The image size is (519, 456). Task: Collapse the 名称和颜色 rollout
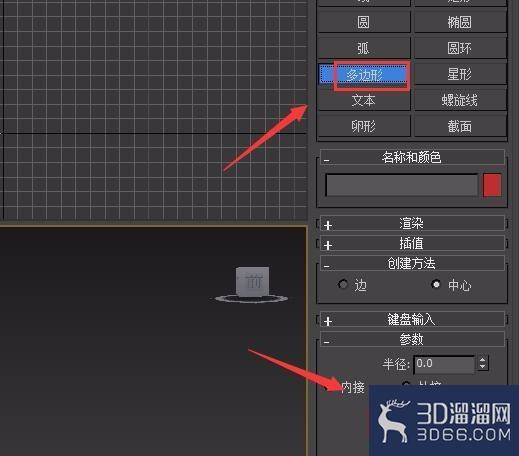pyautogui.click(x=412, y=157)
